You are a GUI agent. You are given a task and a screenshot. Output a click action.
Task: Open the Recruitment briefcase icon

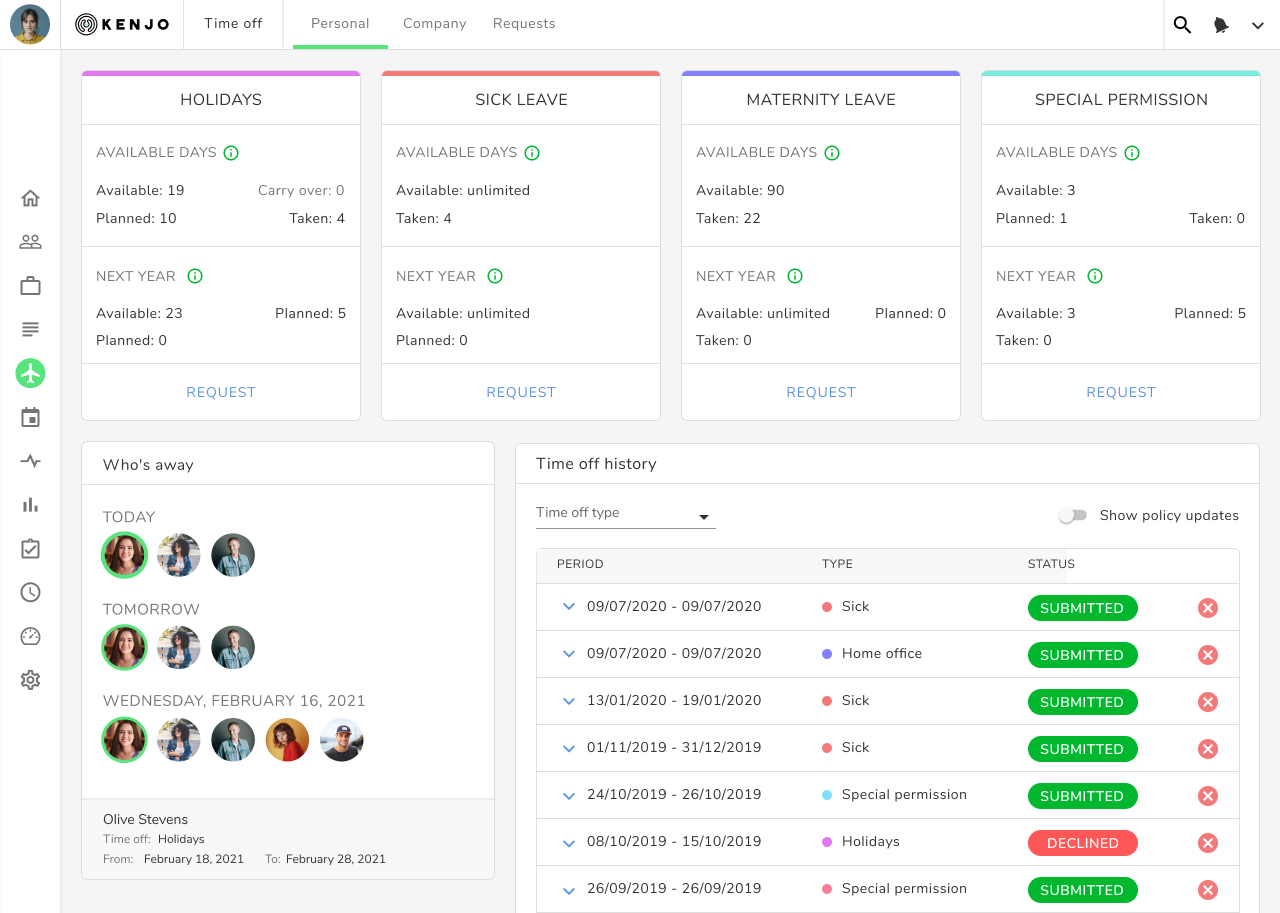point(30,285)
